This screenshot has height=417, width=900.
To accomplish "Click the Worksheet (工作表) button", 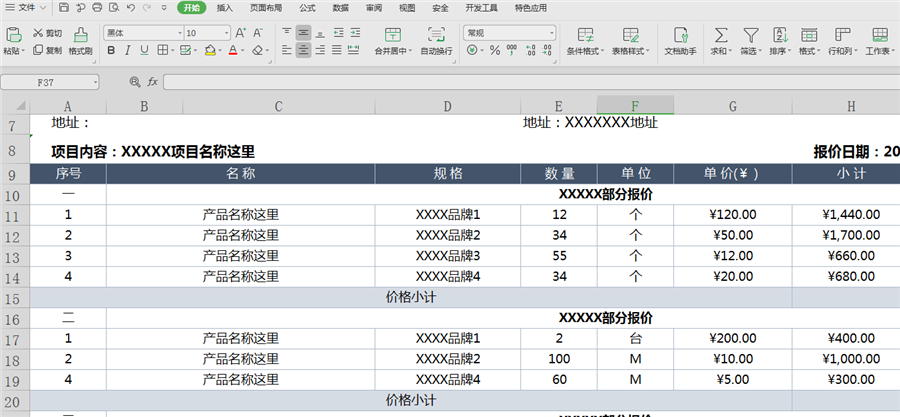I will [x=880, y=41].
